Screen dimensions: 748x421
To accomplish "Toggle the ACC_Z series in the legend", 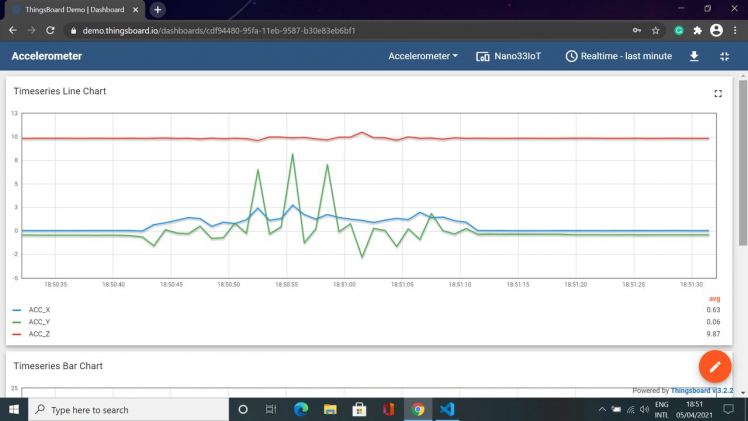I will pos(39,334).
